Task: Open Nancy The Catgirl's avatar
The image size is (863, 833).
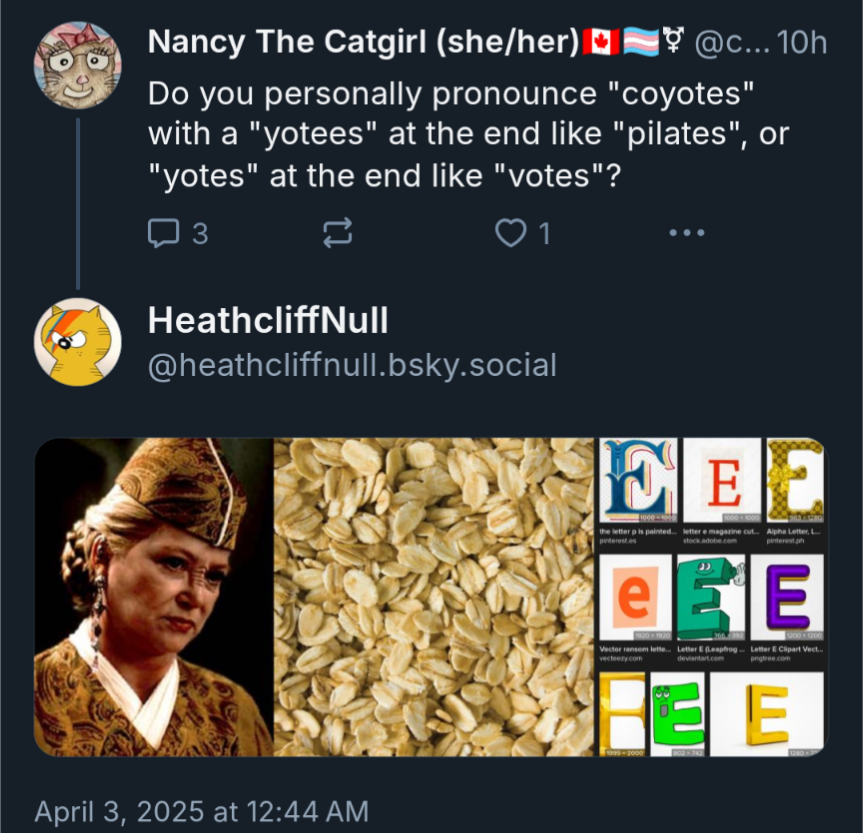Action: click(77, 65)
